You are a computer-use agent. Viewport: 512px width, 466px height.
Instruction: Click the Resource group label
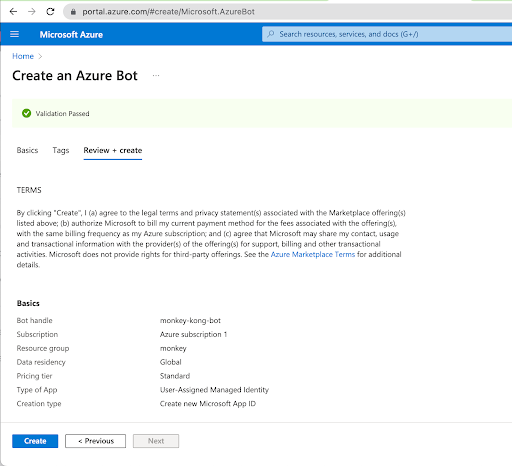click(43, 348)
